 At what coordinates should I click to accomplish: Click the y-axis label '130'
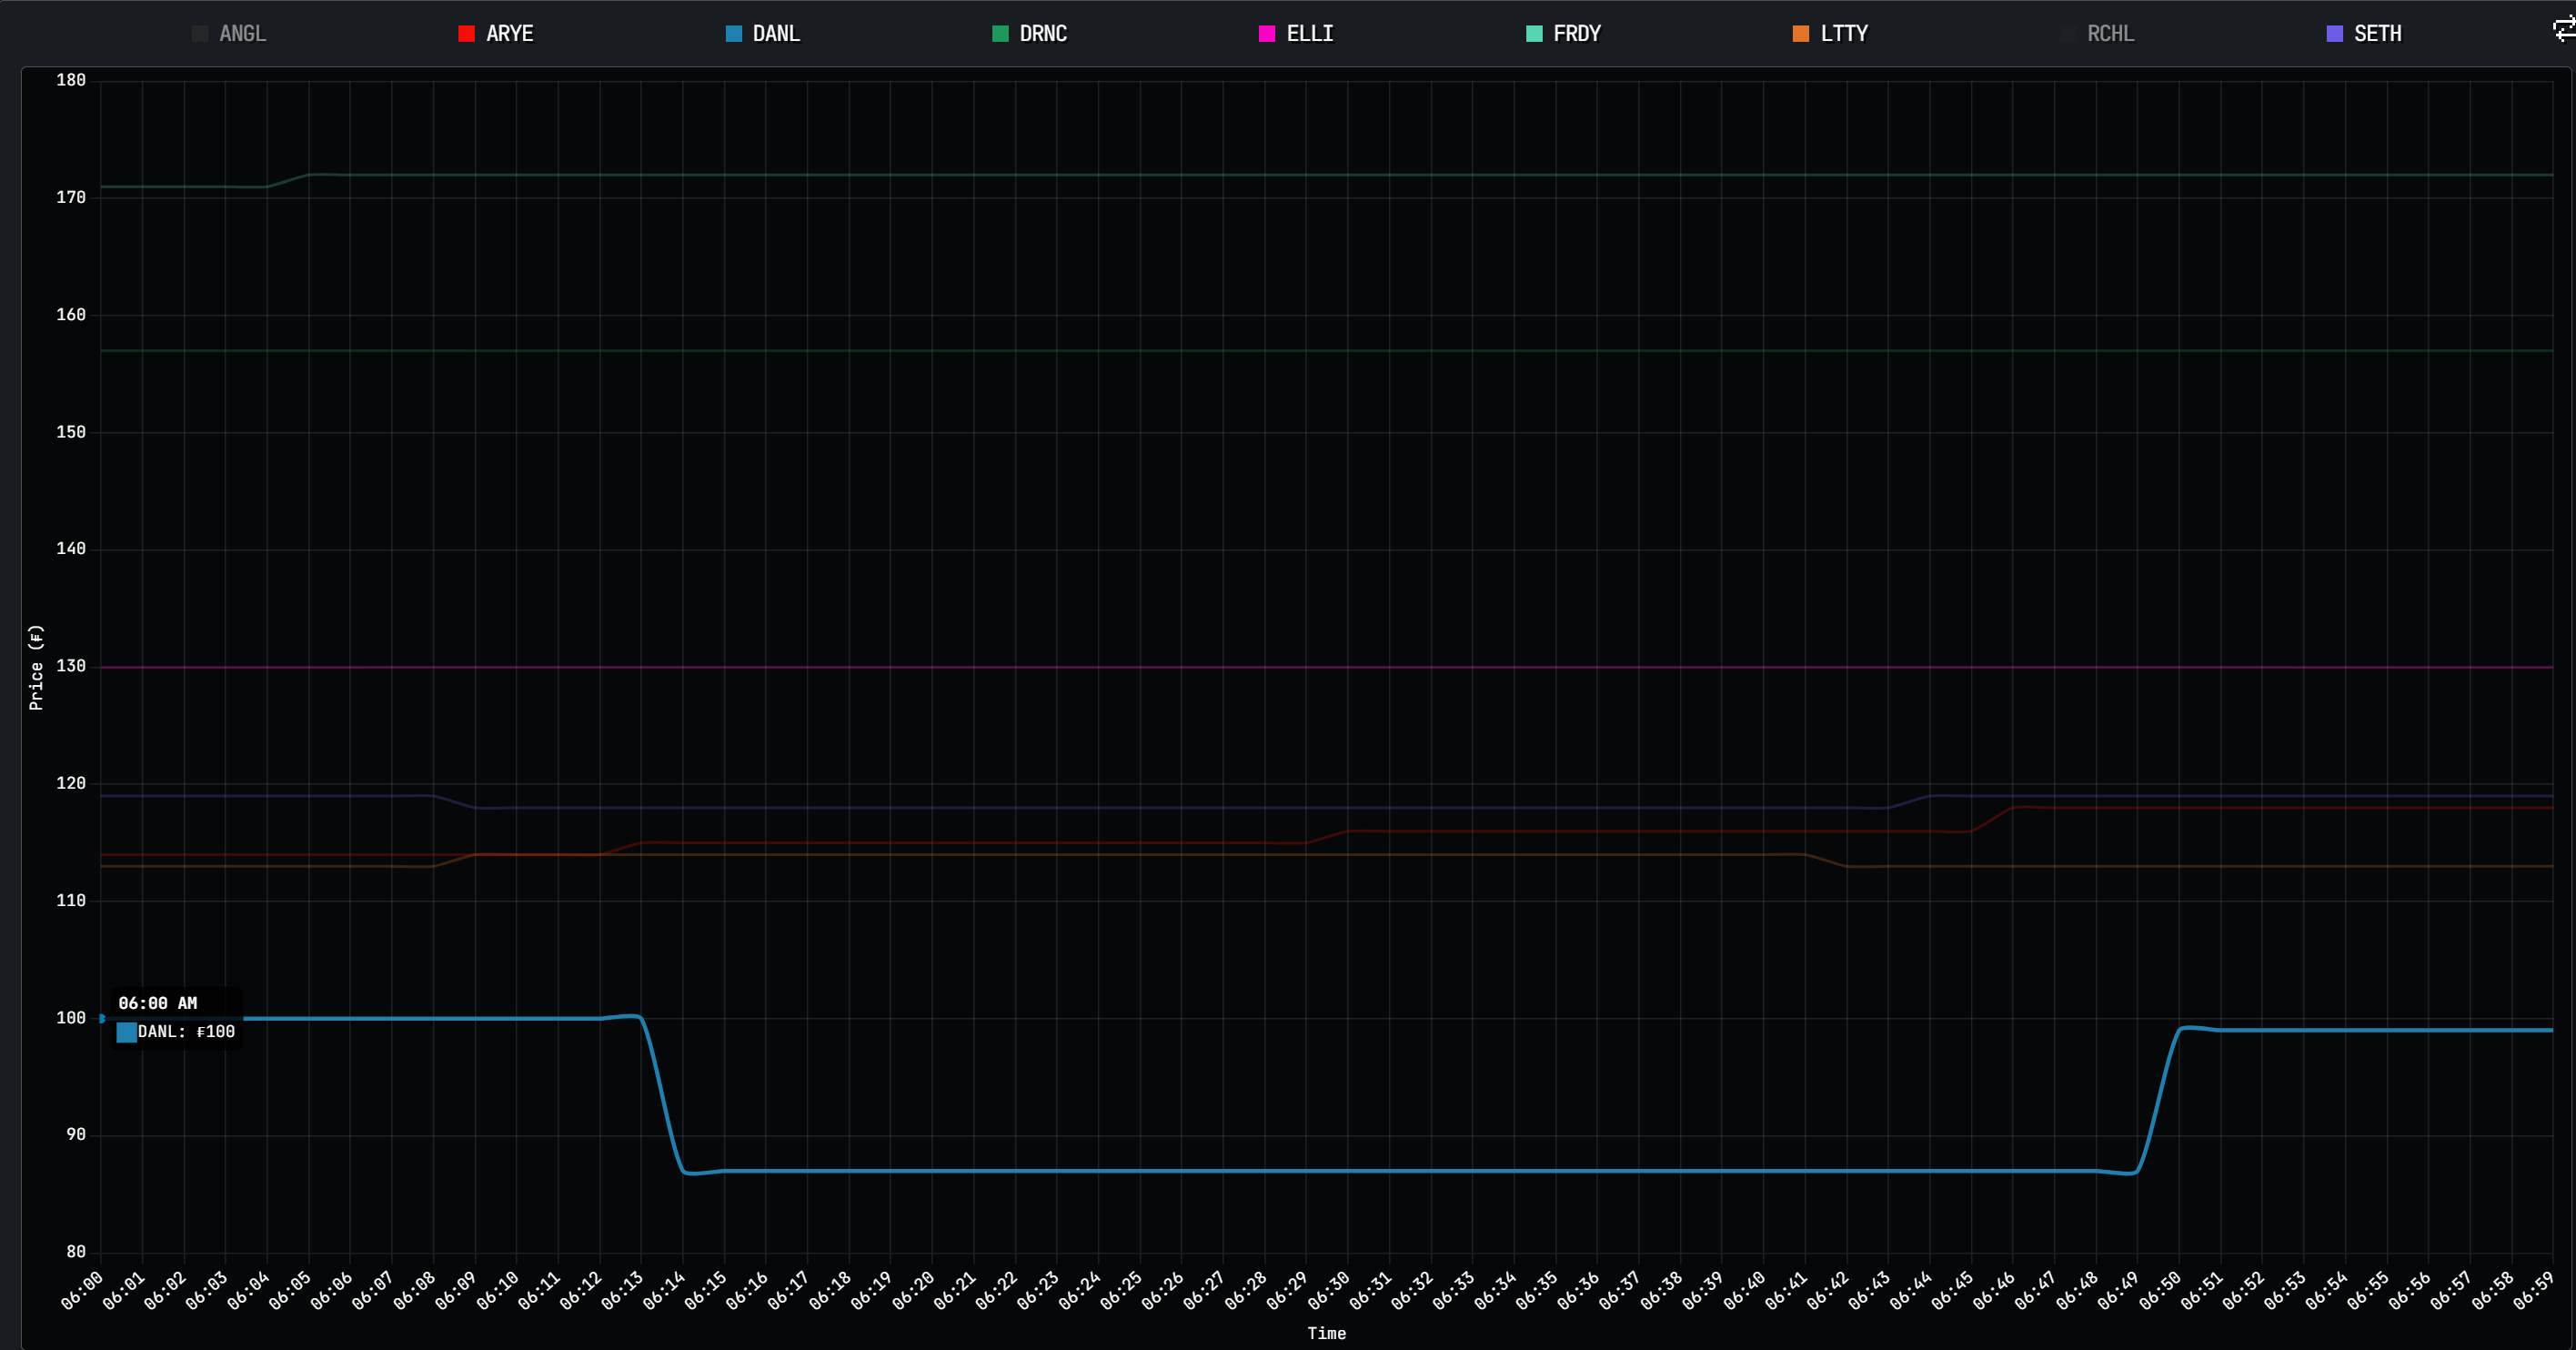click(x=71, y=666)
